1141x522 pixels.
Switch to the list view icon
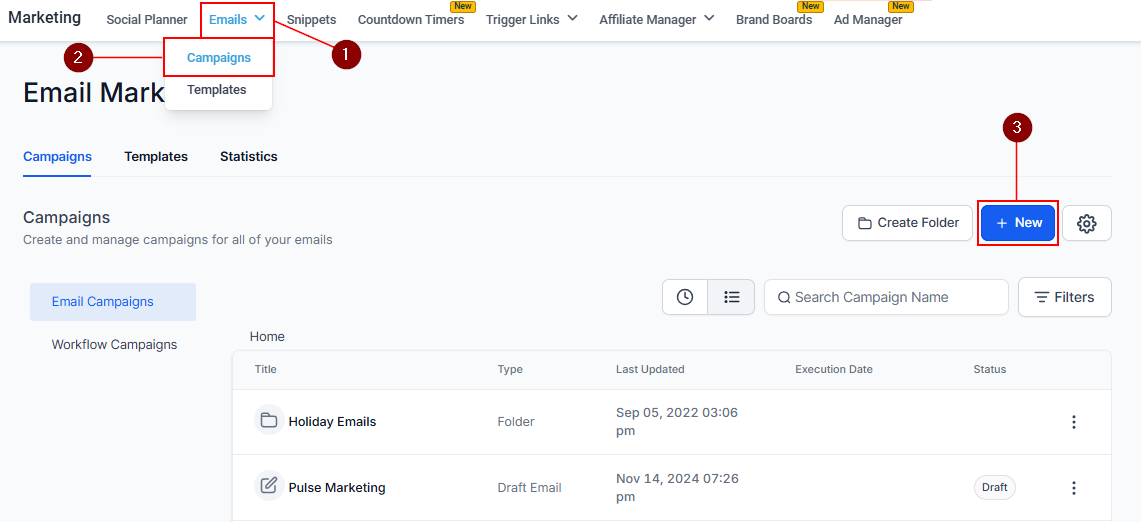point(731,297)
